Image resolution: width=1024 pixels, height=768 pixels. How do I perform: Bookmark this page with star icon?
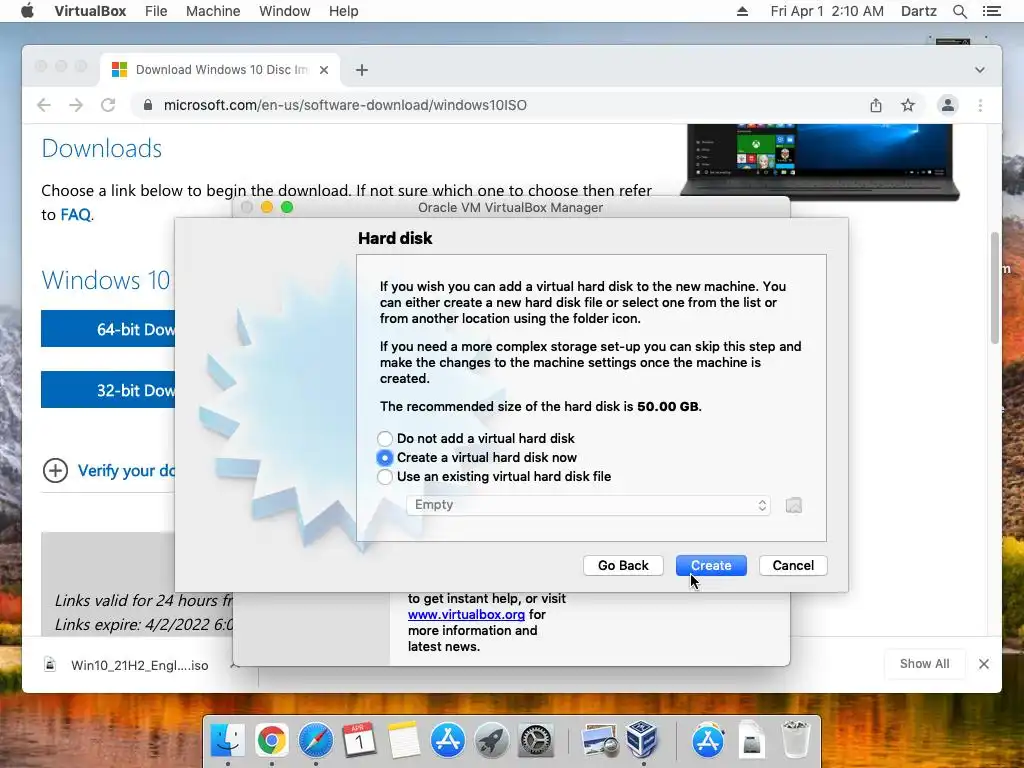pos(908,105)
